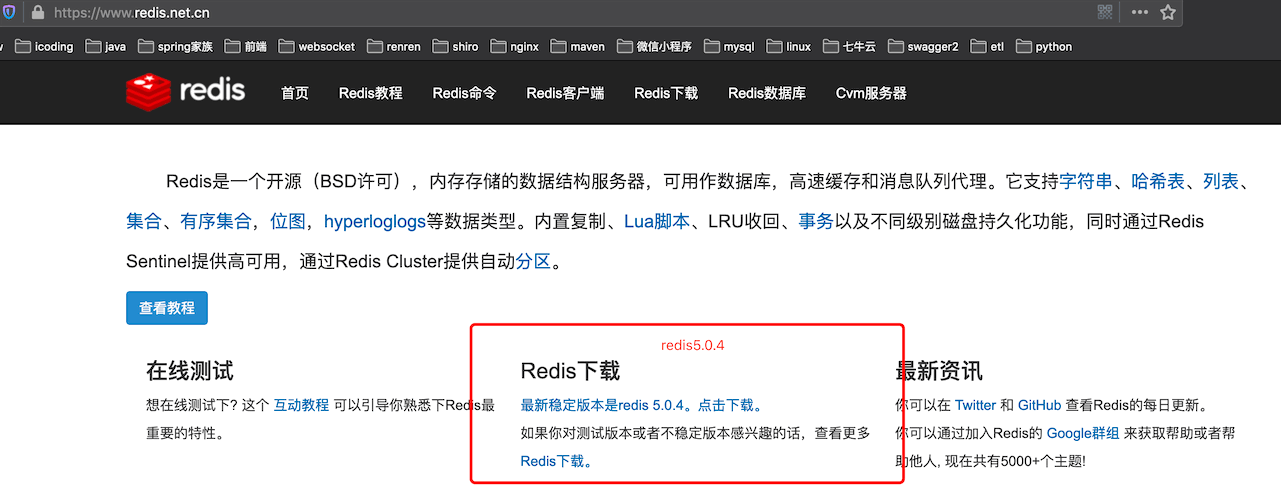The image size is (1281, 490).
Task: Select Redis下载 in the navigation bar
Action: [x=666, y=93]
